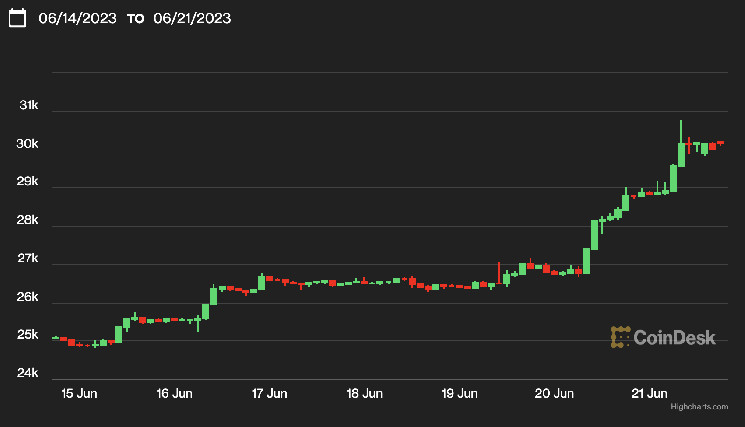The height and width of the screenshot is (427, 745).
Task: Click the 24k price axis label
Action: click(30, 373)
